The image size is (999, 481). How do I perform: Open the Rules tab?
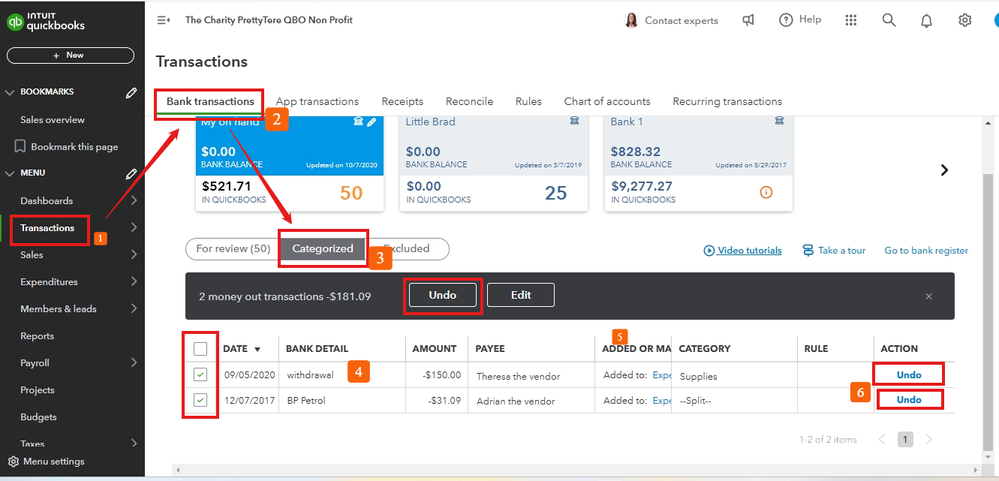pyautogui.click(x=529, y=101)
